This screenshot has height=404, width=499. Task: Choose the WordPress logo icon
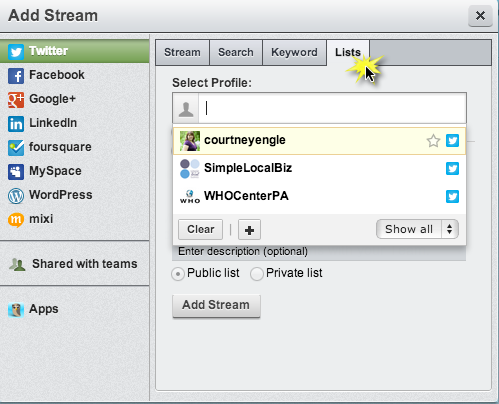(16, 196)
